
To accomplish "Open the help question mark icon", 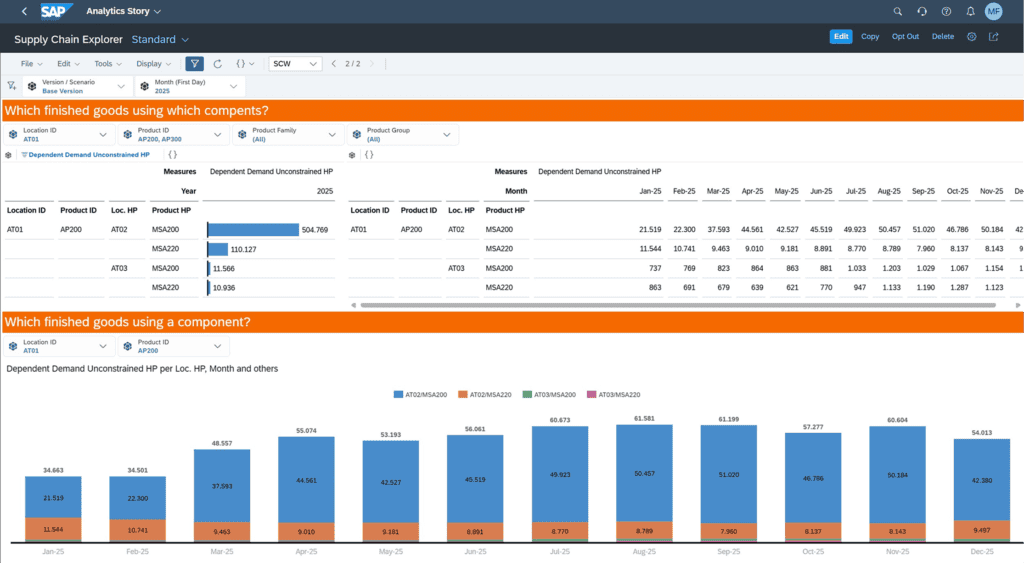I will tap(946, 11).
